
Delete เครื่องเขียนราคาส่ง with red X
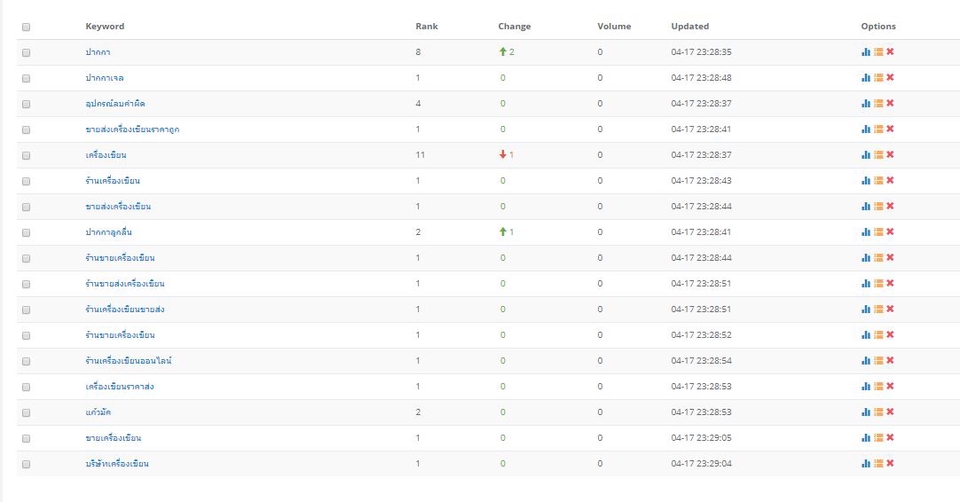(x=890, y=386)
